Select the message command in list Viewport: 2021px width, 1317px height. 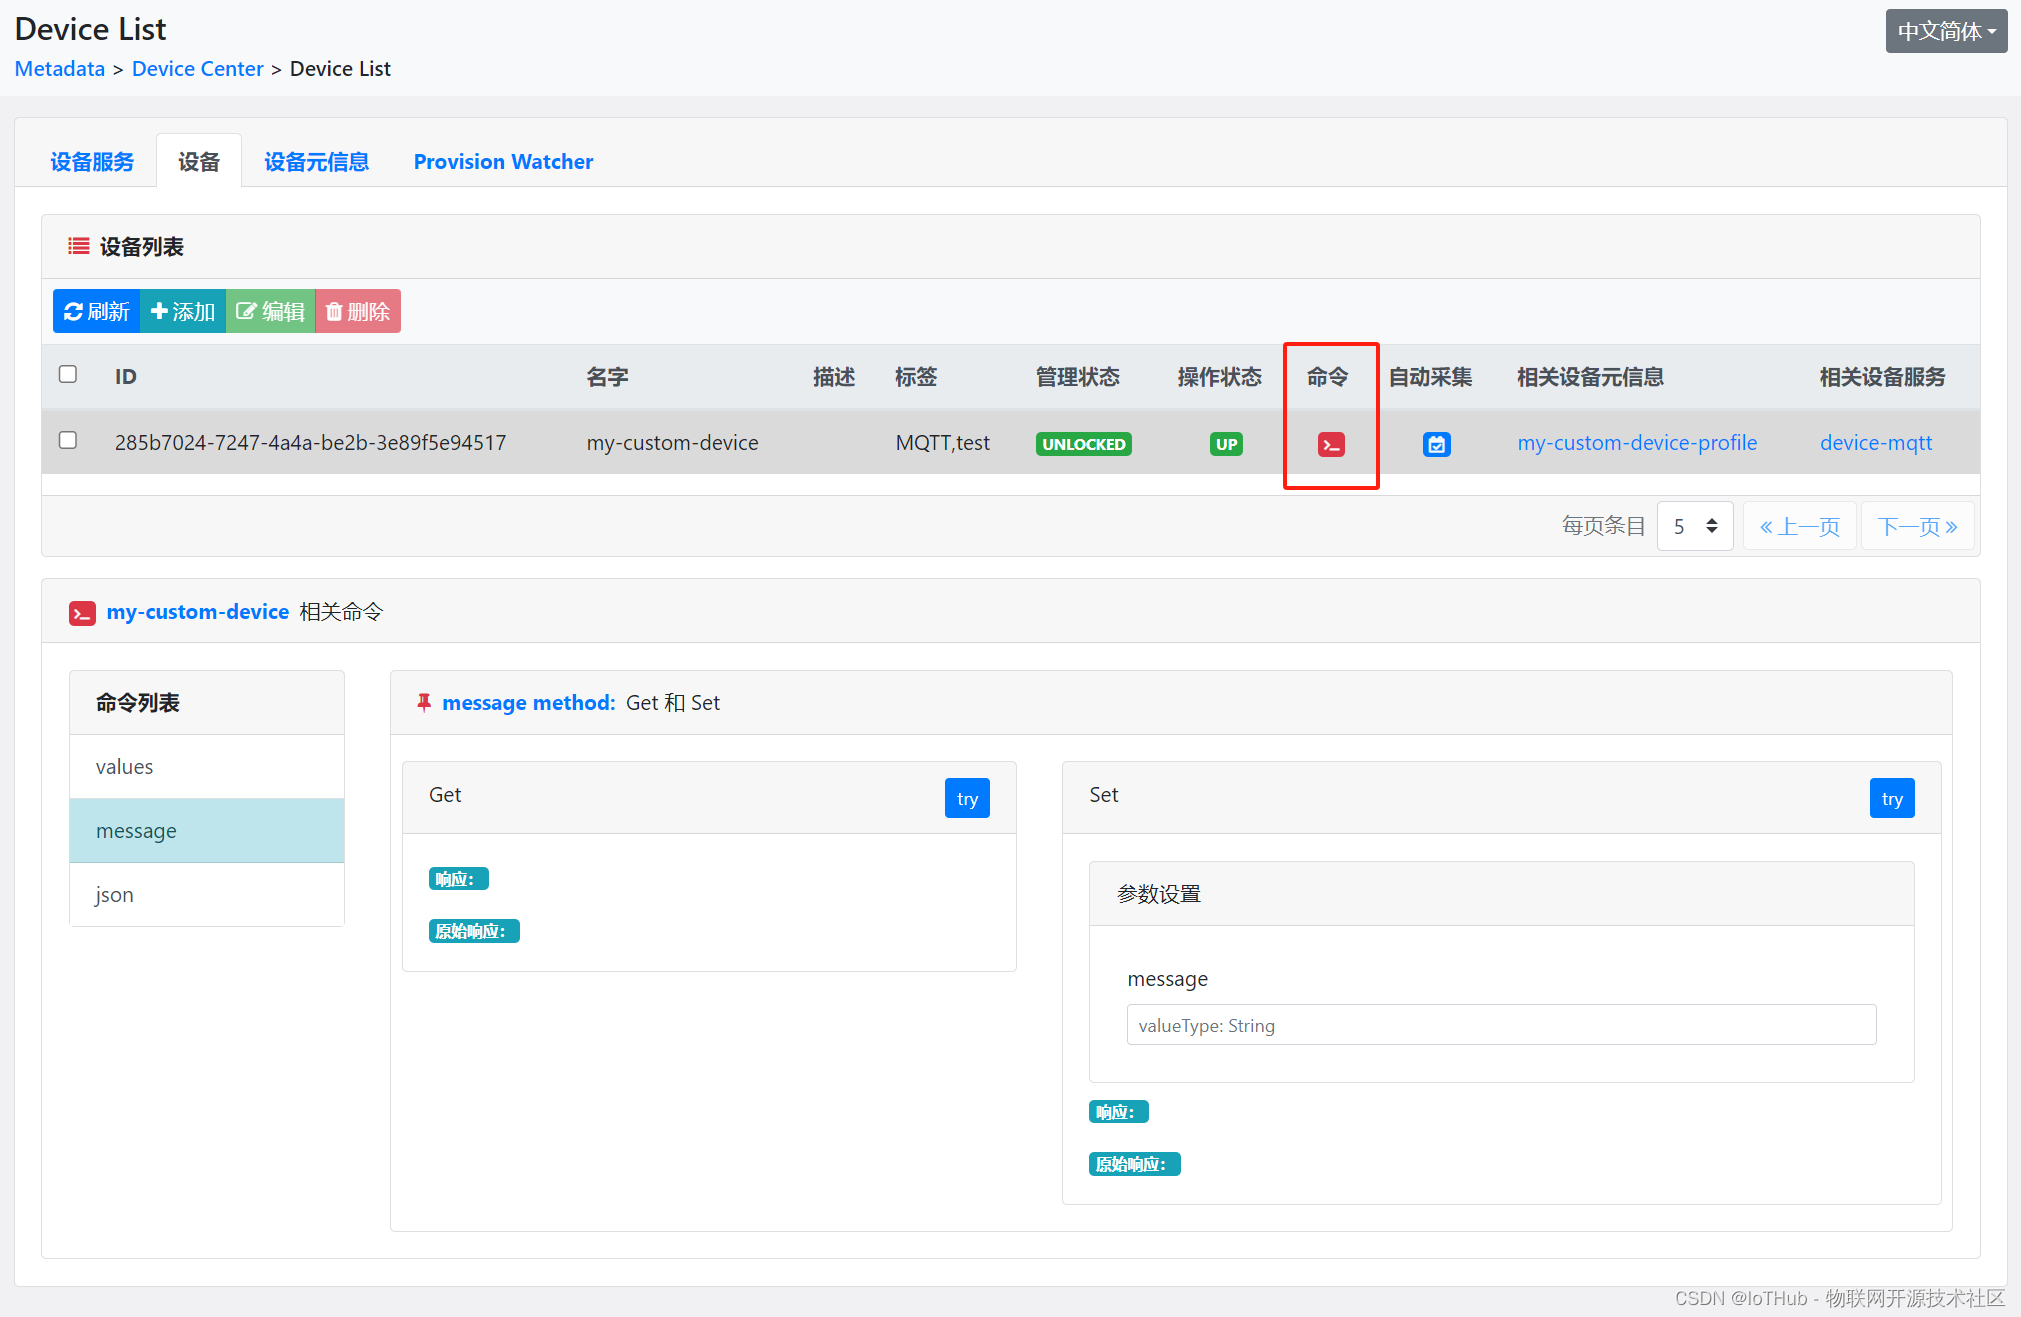(207, 831)
